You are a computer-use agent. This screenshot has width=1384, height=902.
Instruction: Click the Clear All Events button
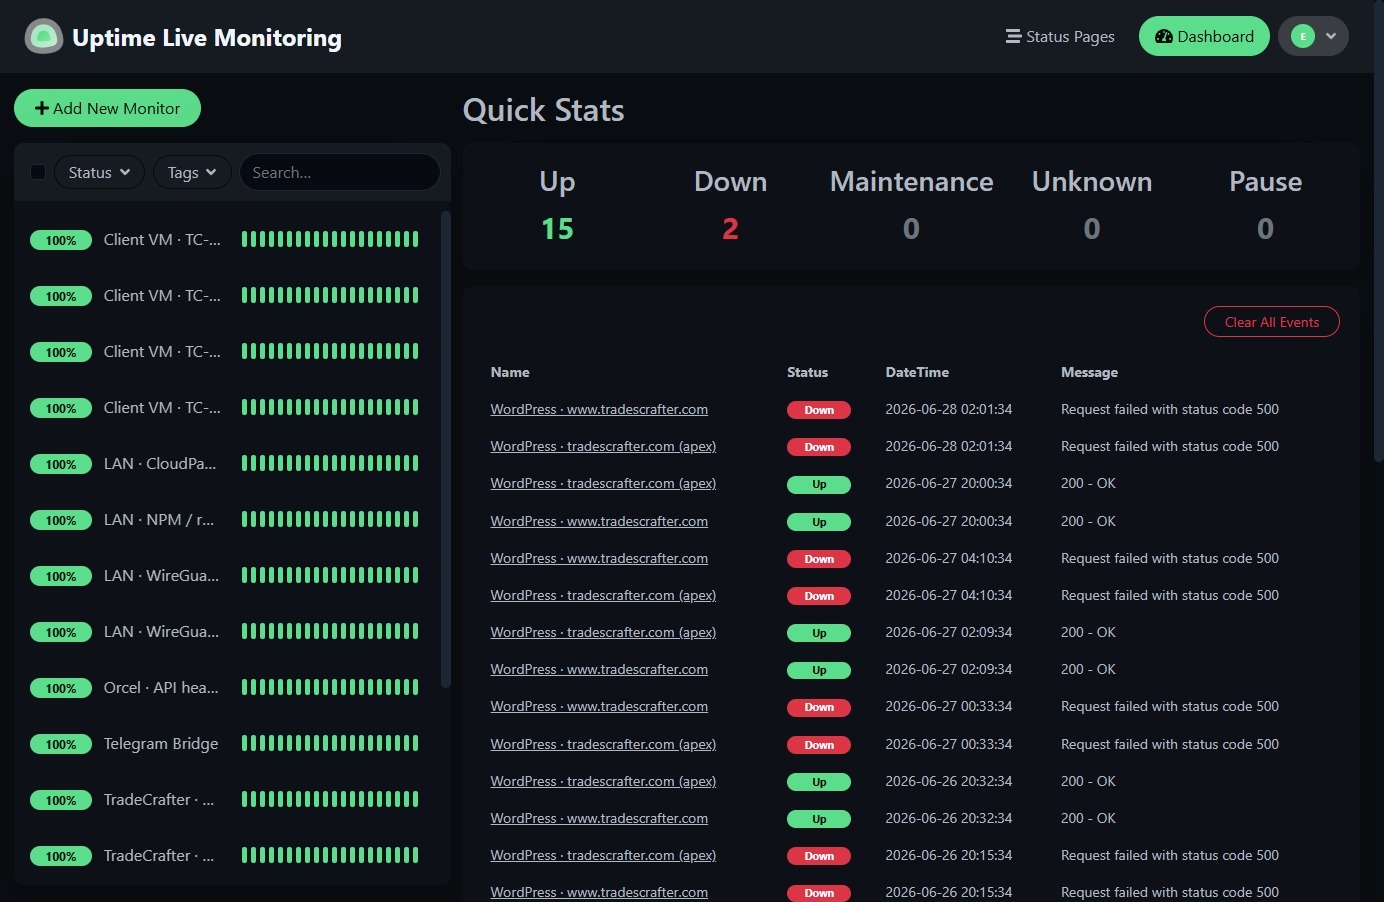pos(1272,322)
